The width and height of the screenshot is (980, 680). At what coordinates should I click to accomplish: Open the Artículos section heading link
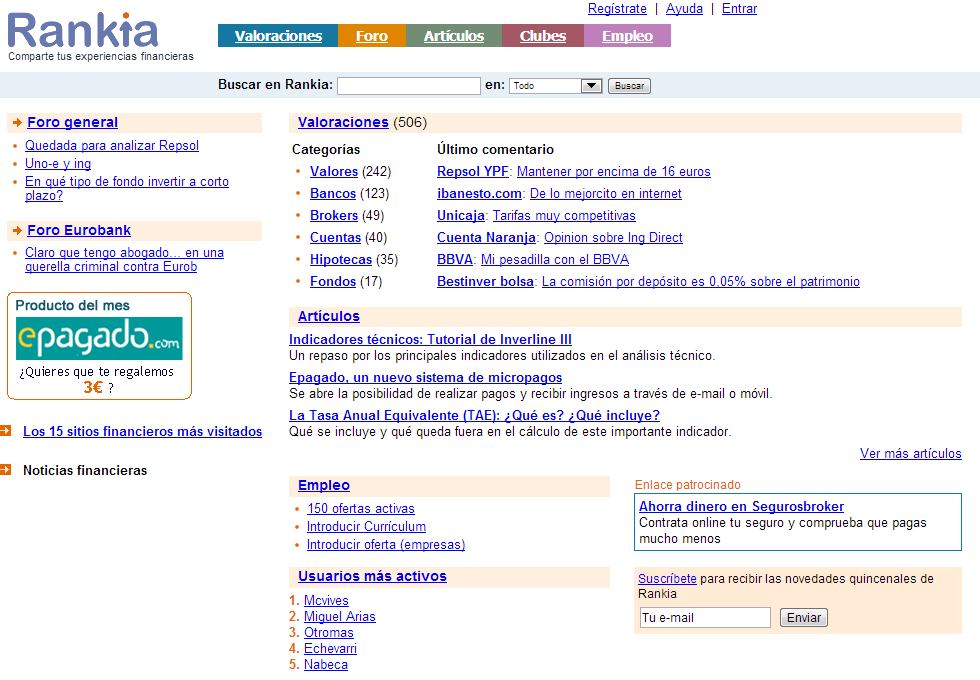coord(329,316)
